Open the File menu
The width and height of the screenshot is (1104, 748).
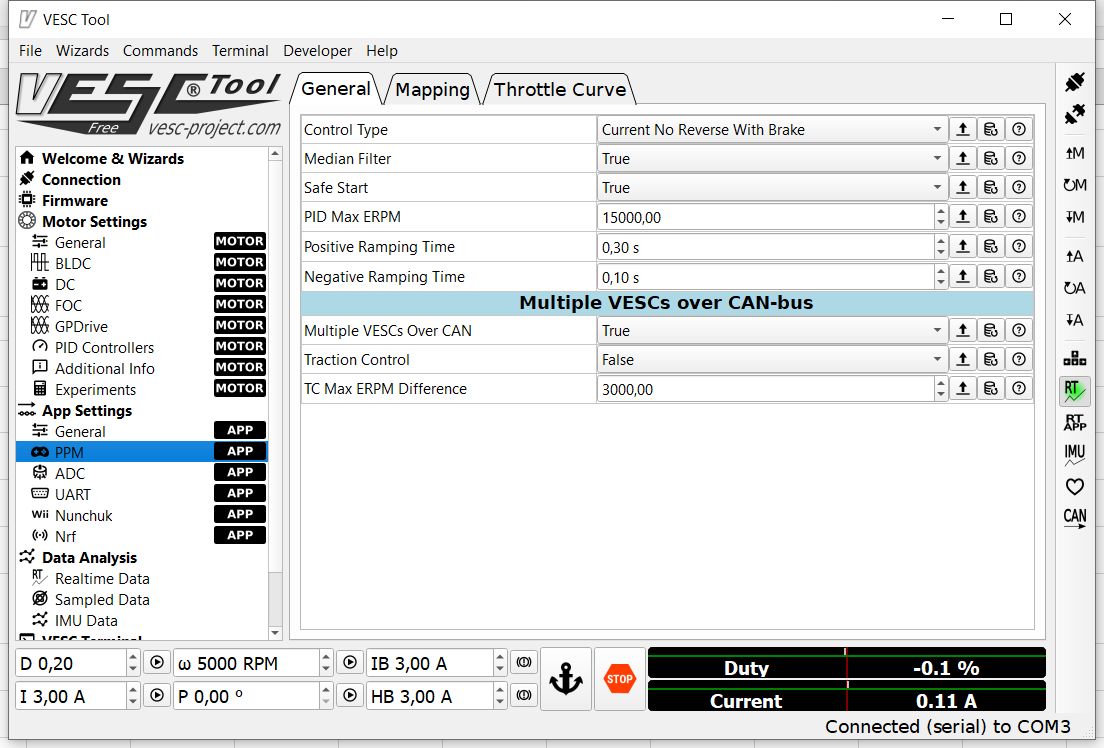tap(30, 51)
